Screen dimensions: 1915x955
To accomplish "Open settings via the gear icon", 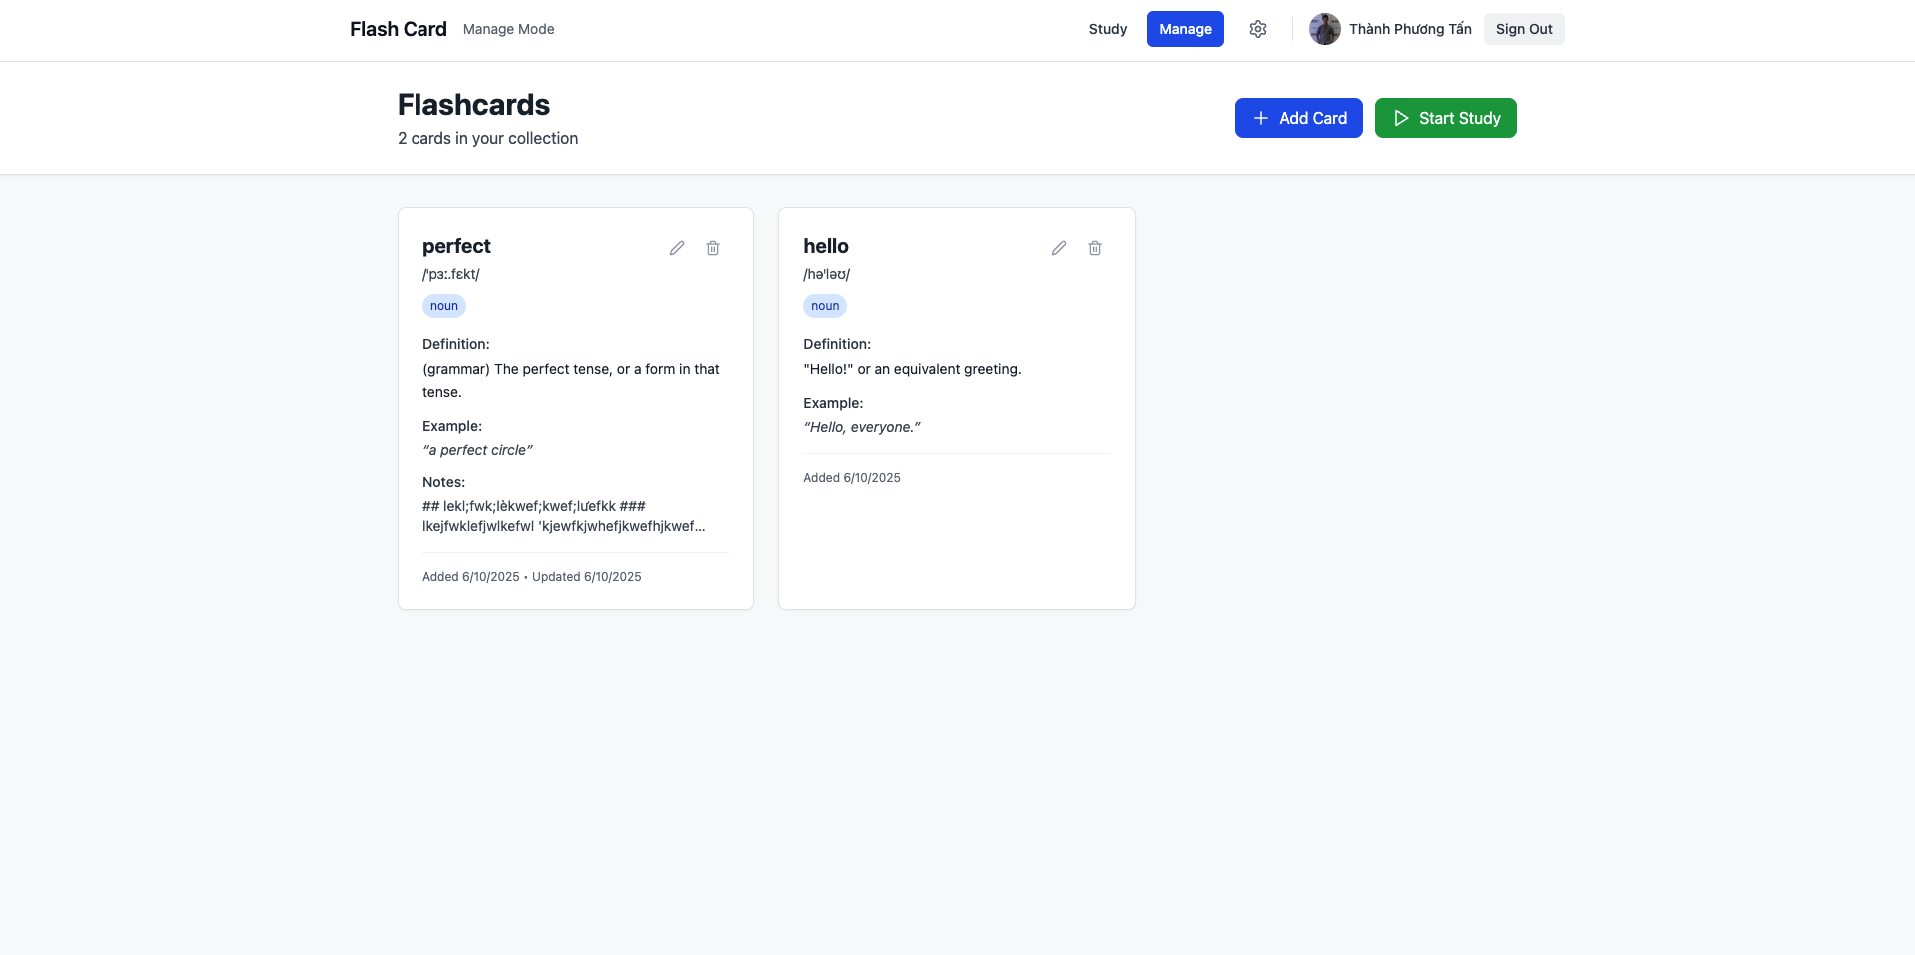I will pyautogui.click(x=1258, y=29).
